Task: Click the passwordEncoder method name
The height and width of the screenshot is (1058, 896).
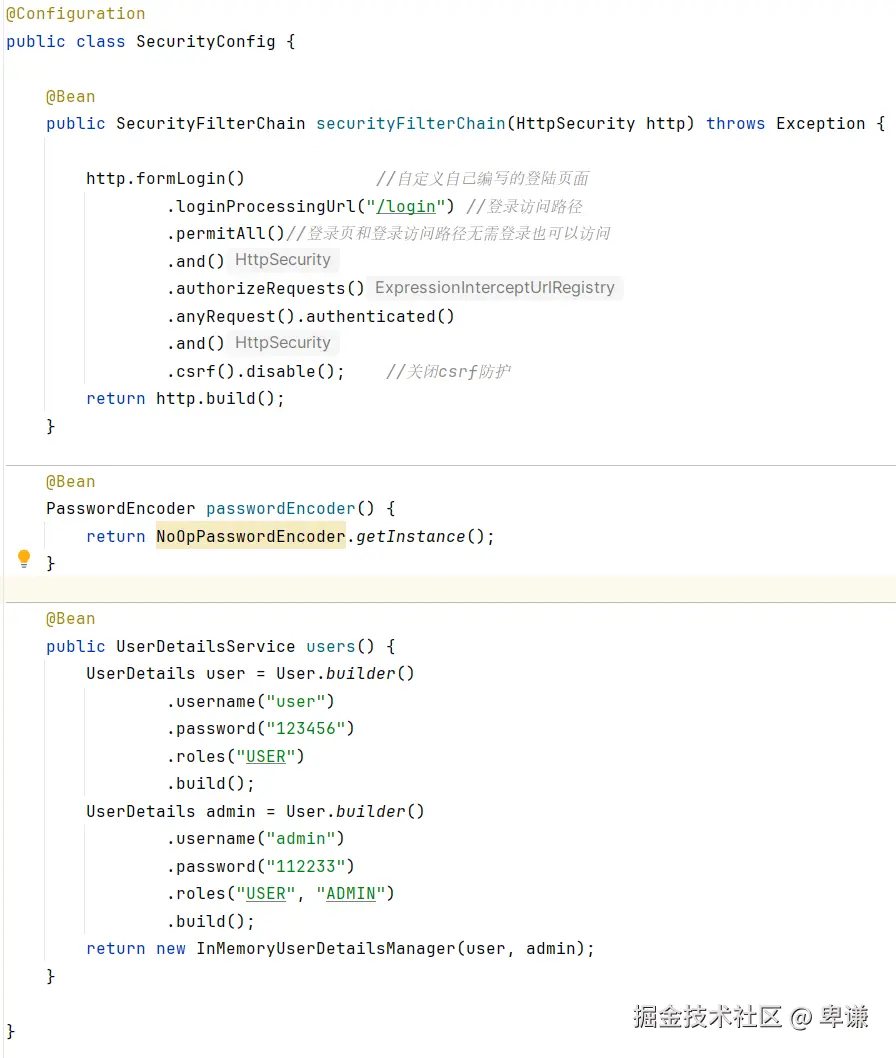Action: (x=281, y=508)
